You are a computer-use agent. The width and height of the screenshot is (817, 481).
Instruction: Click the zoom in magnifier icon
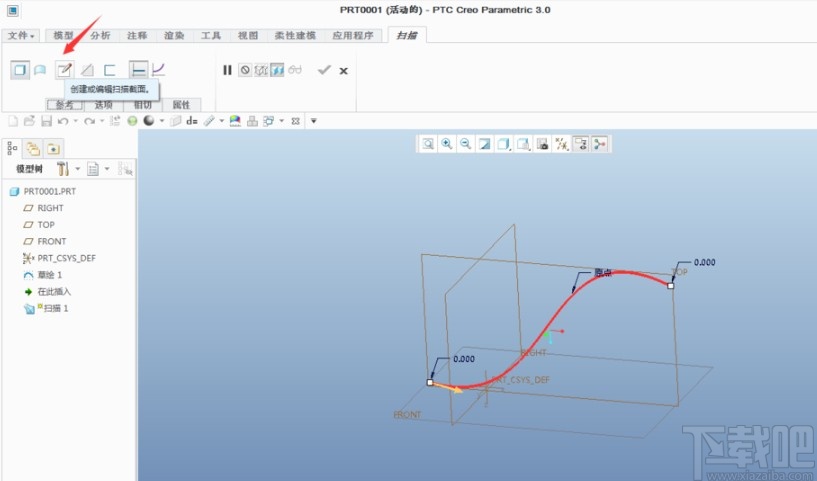pos(447,144)
